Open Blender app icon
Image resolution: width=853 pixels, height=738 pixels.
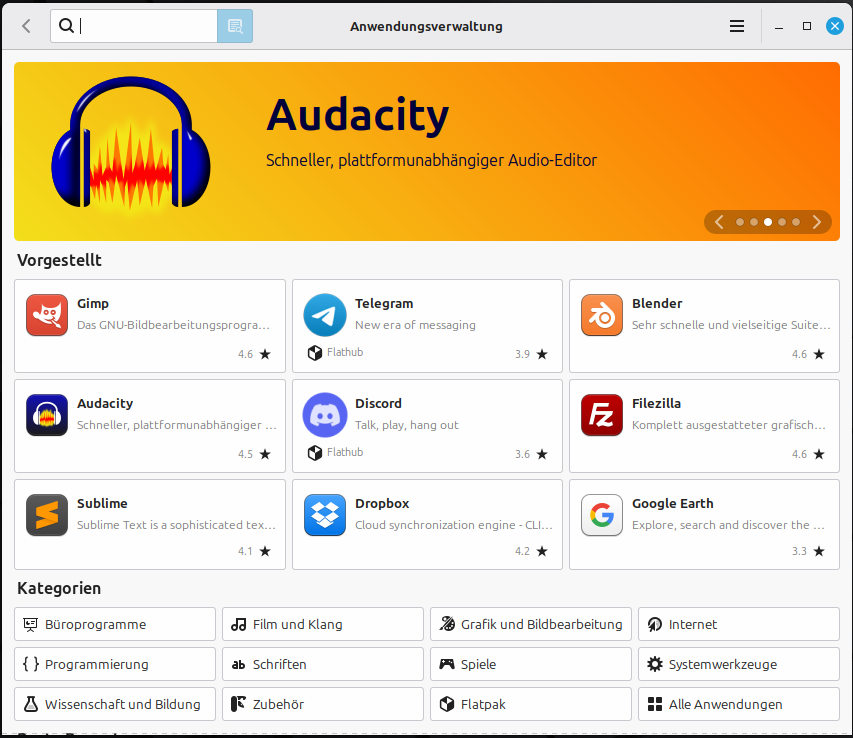click(602, 315)
